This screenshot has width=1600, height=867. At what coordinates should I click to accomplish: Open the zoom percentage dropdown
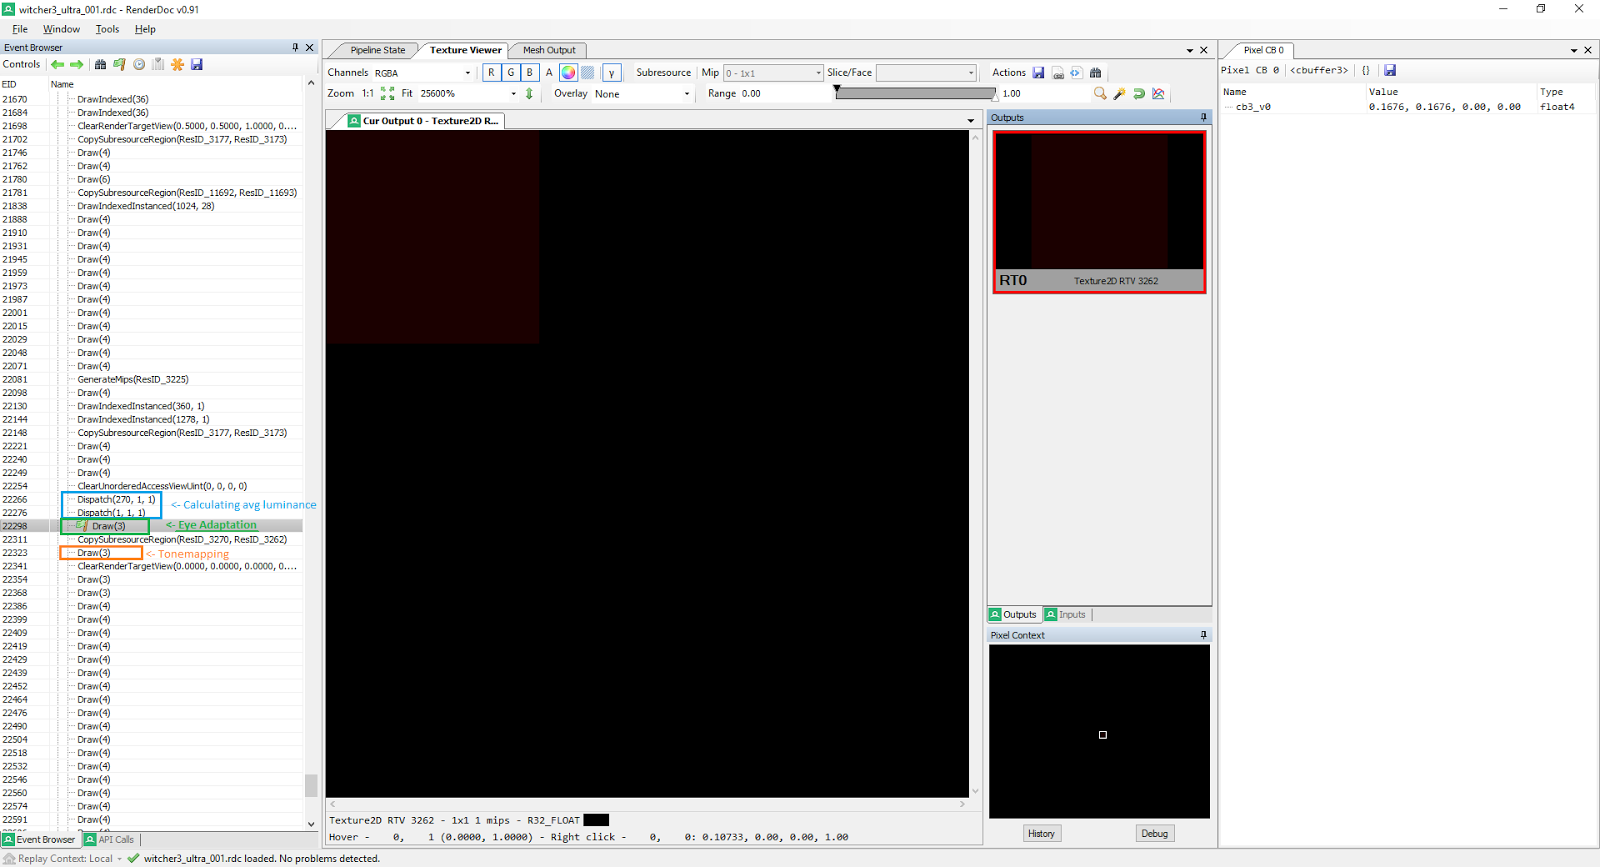tap(468, 94)
